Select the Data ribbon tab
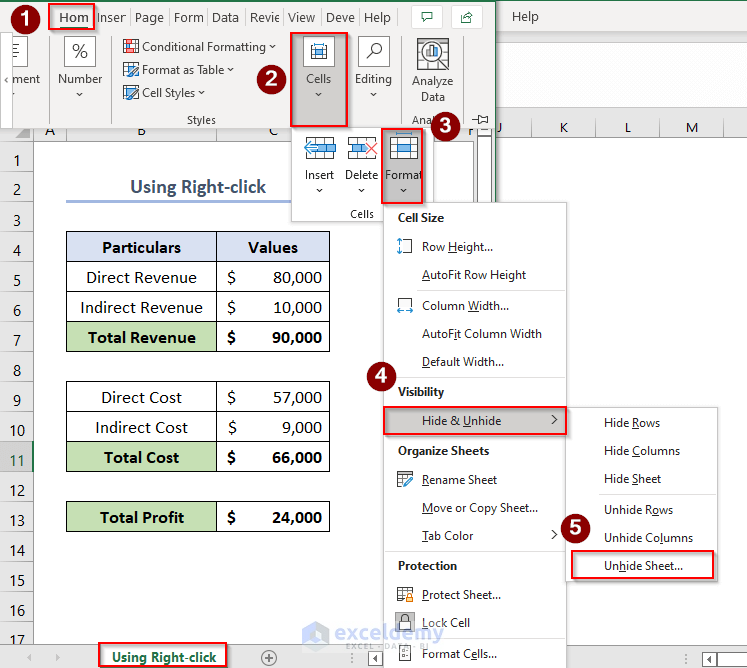 [225, 18]
